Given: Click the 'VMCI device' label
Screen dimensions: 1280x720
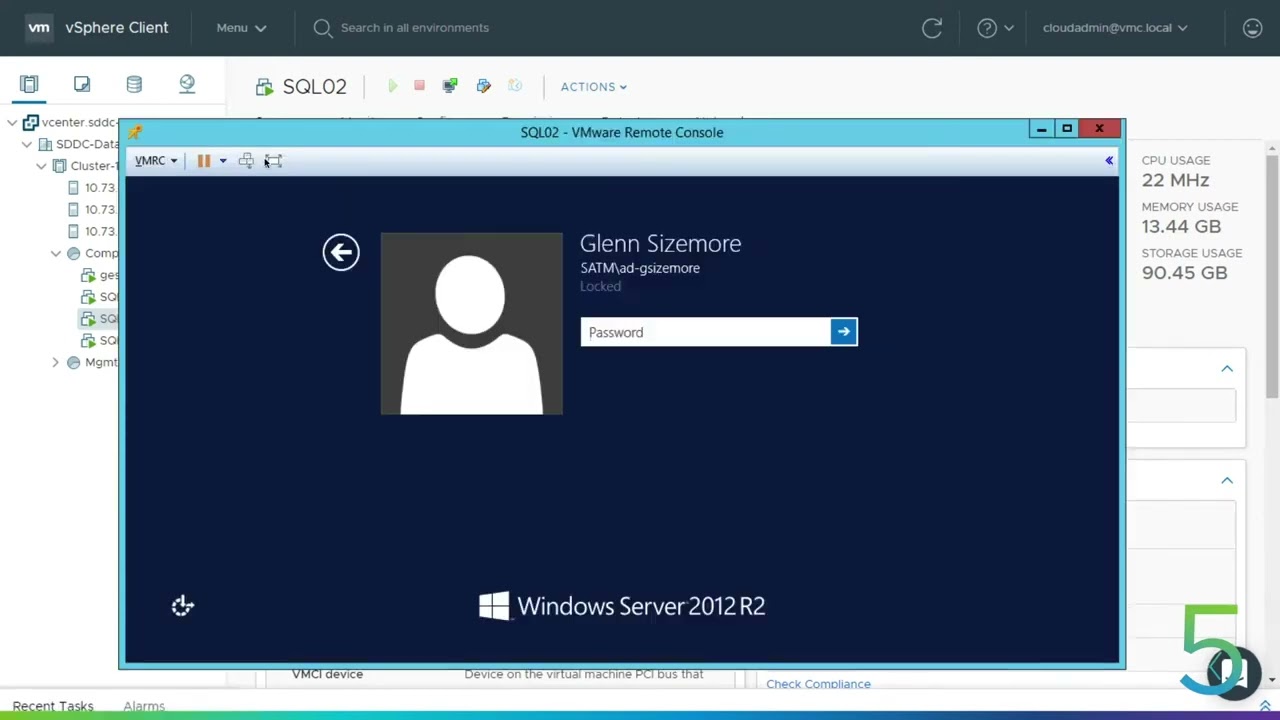Looking at the screenshot, I should 327,674.
